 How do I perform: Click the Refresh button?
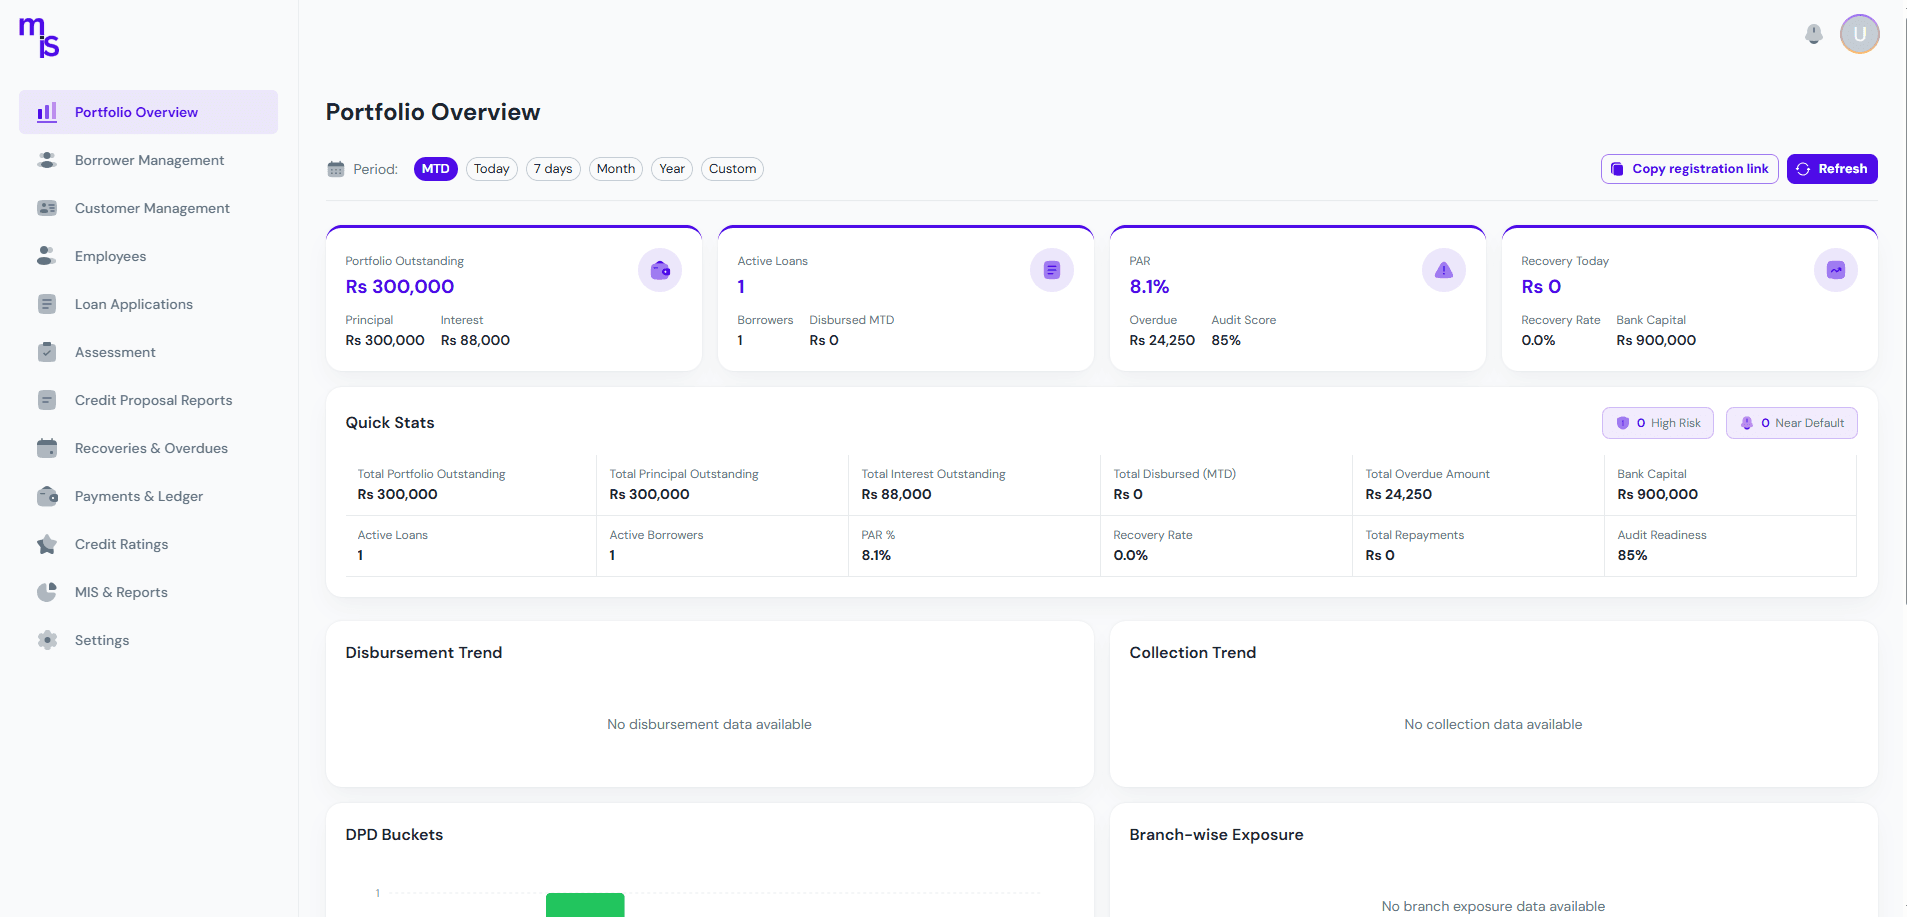1832,169
